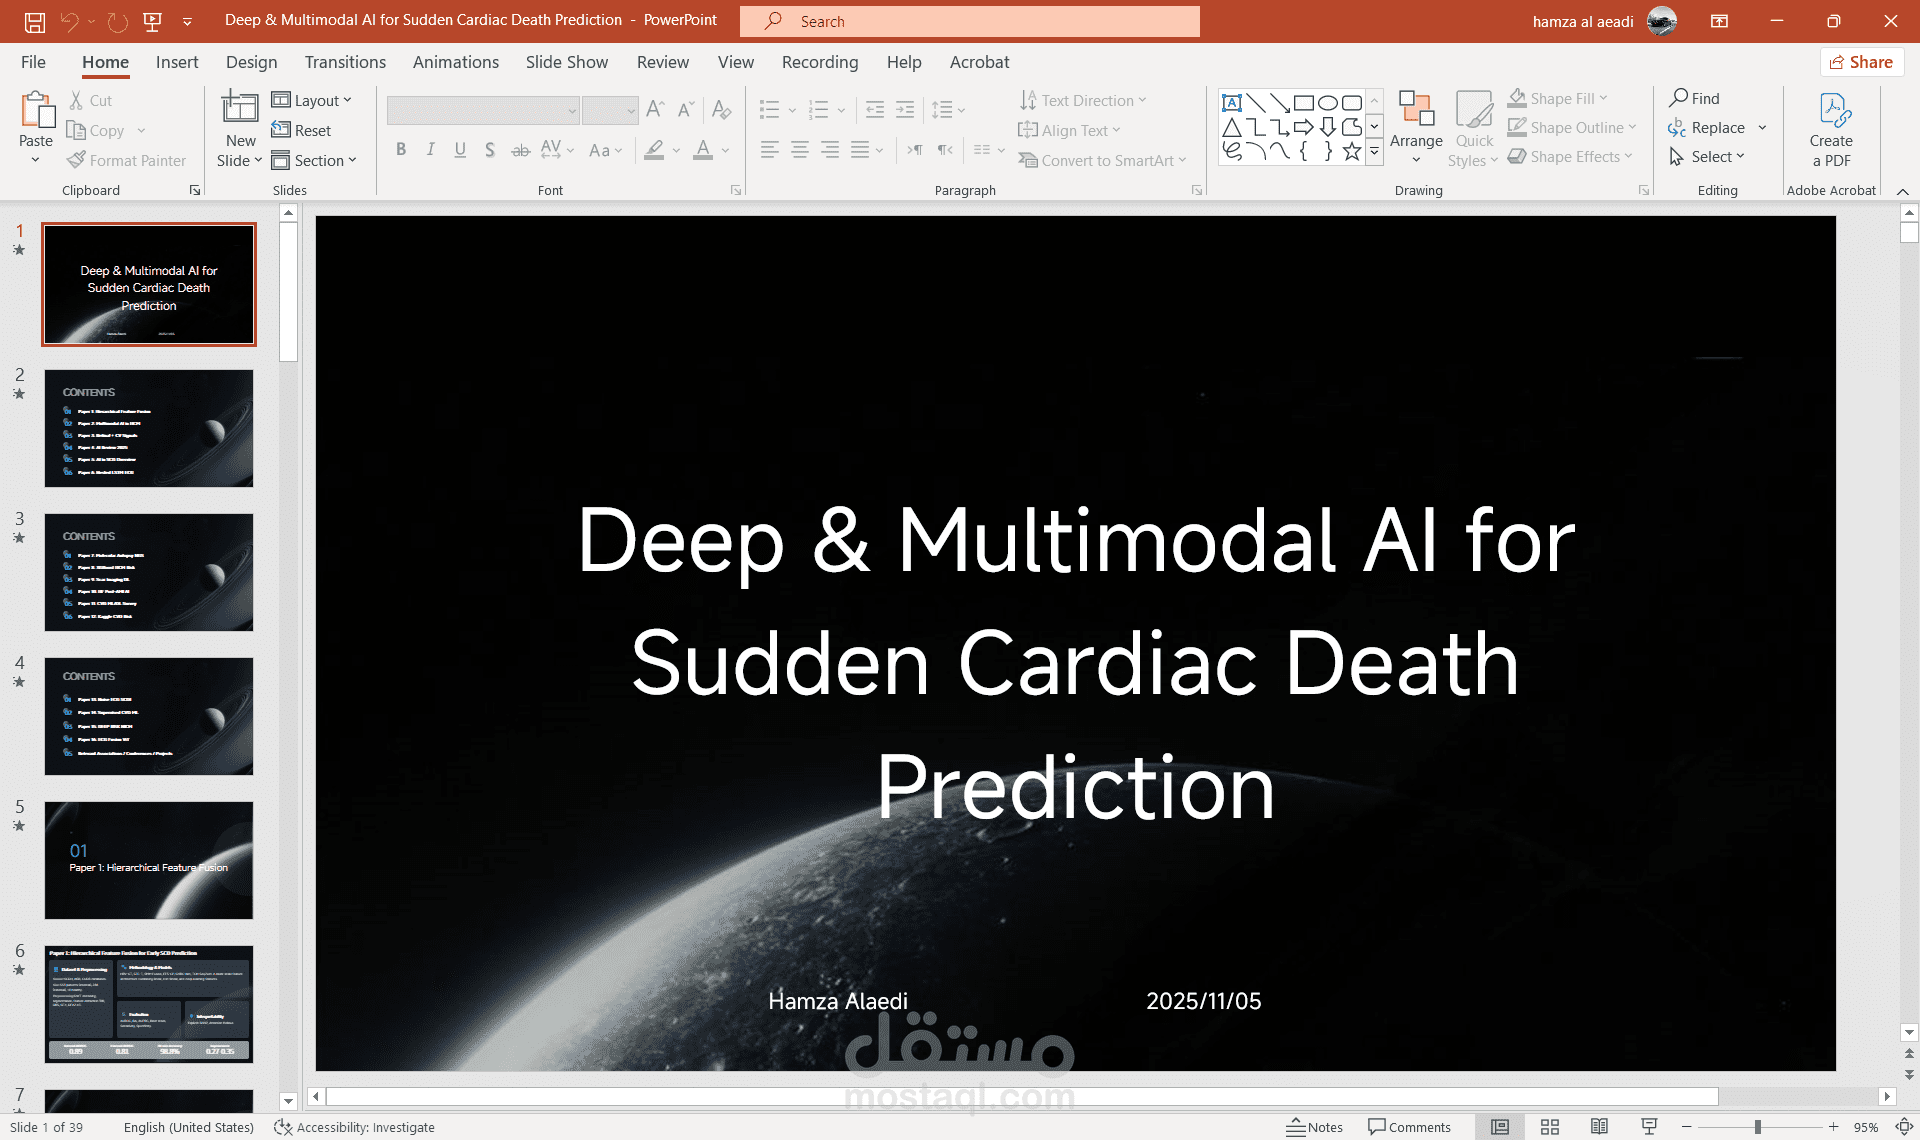Toggle the Notes pane
The width and height of the screenshot is (1920, 1140).
(1315, 1127)
